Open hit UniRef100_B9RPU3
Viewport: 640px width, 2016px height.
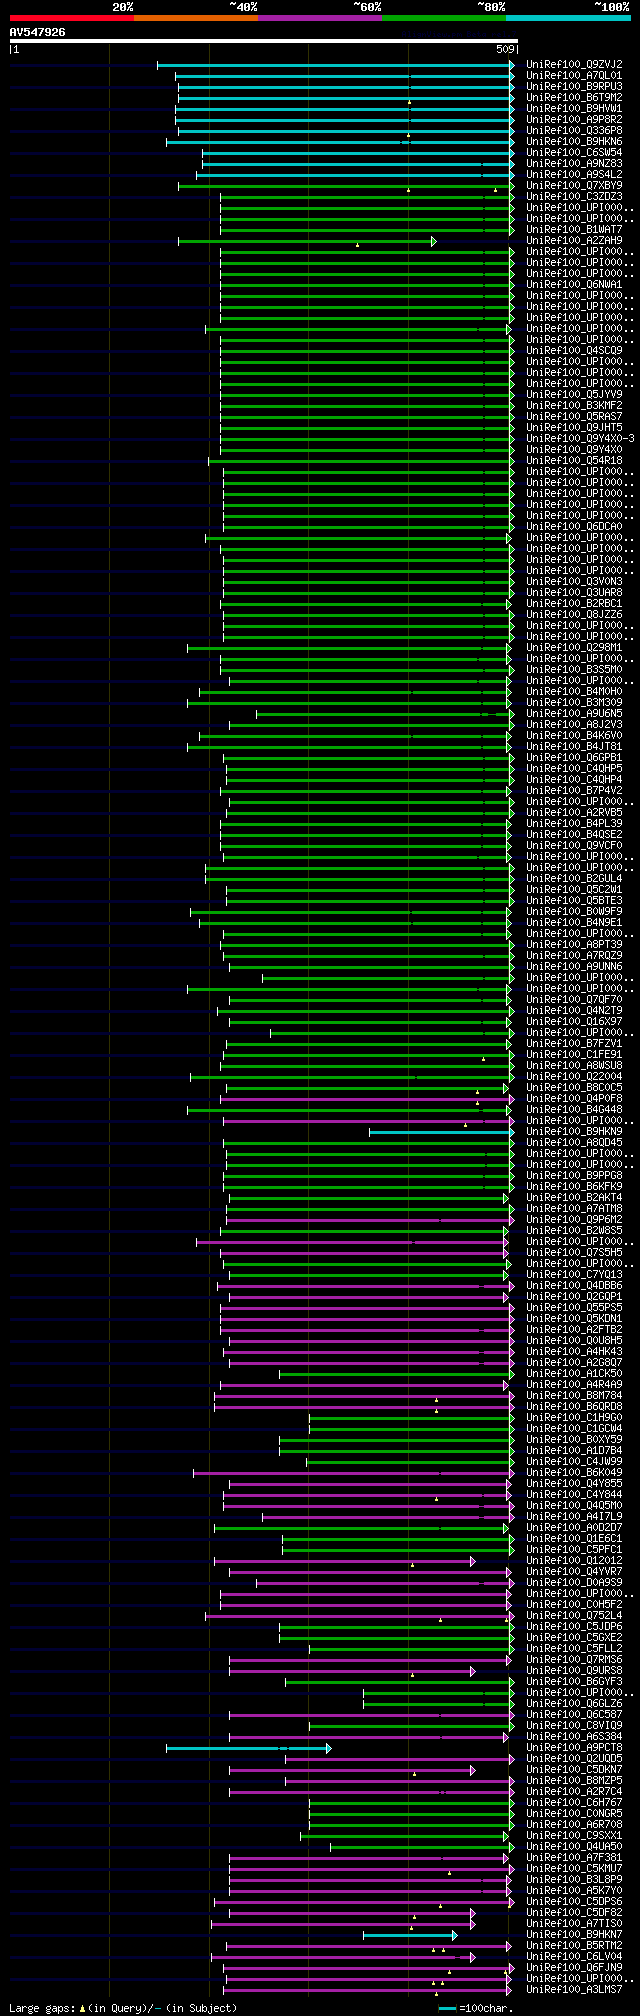pyautogui.click(x=574, y=87)
